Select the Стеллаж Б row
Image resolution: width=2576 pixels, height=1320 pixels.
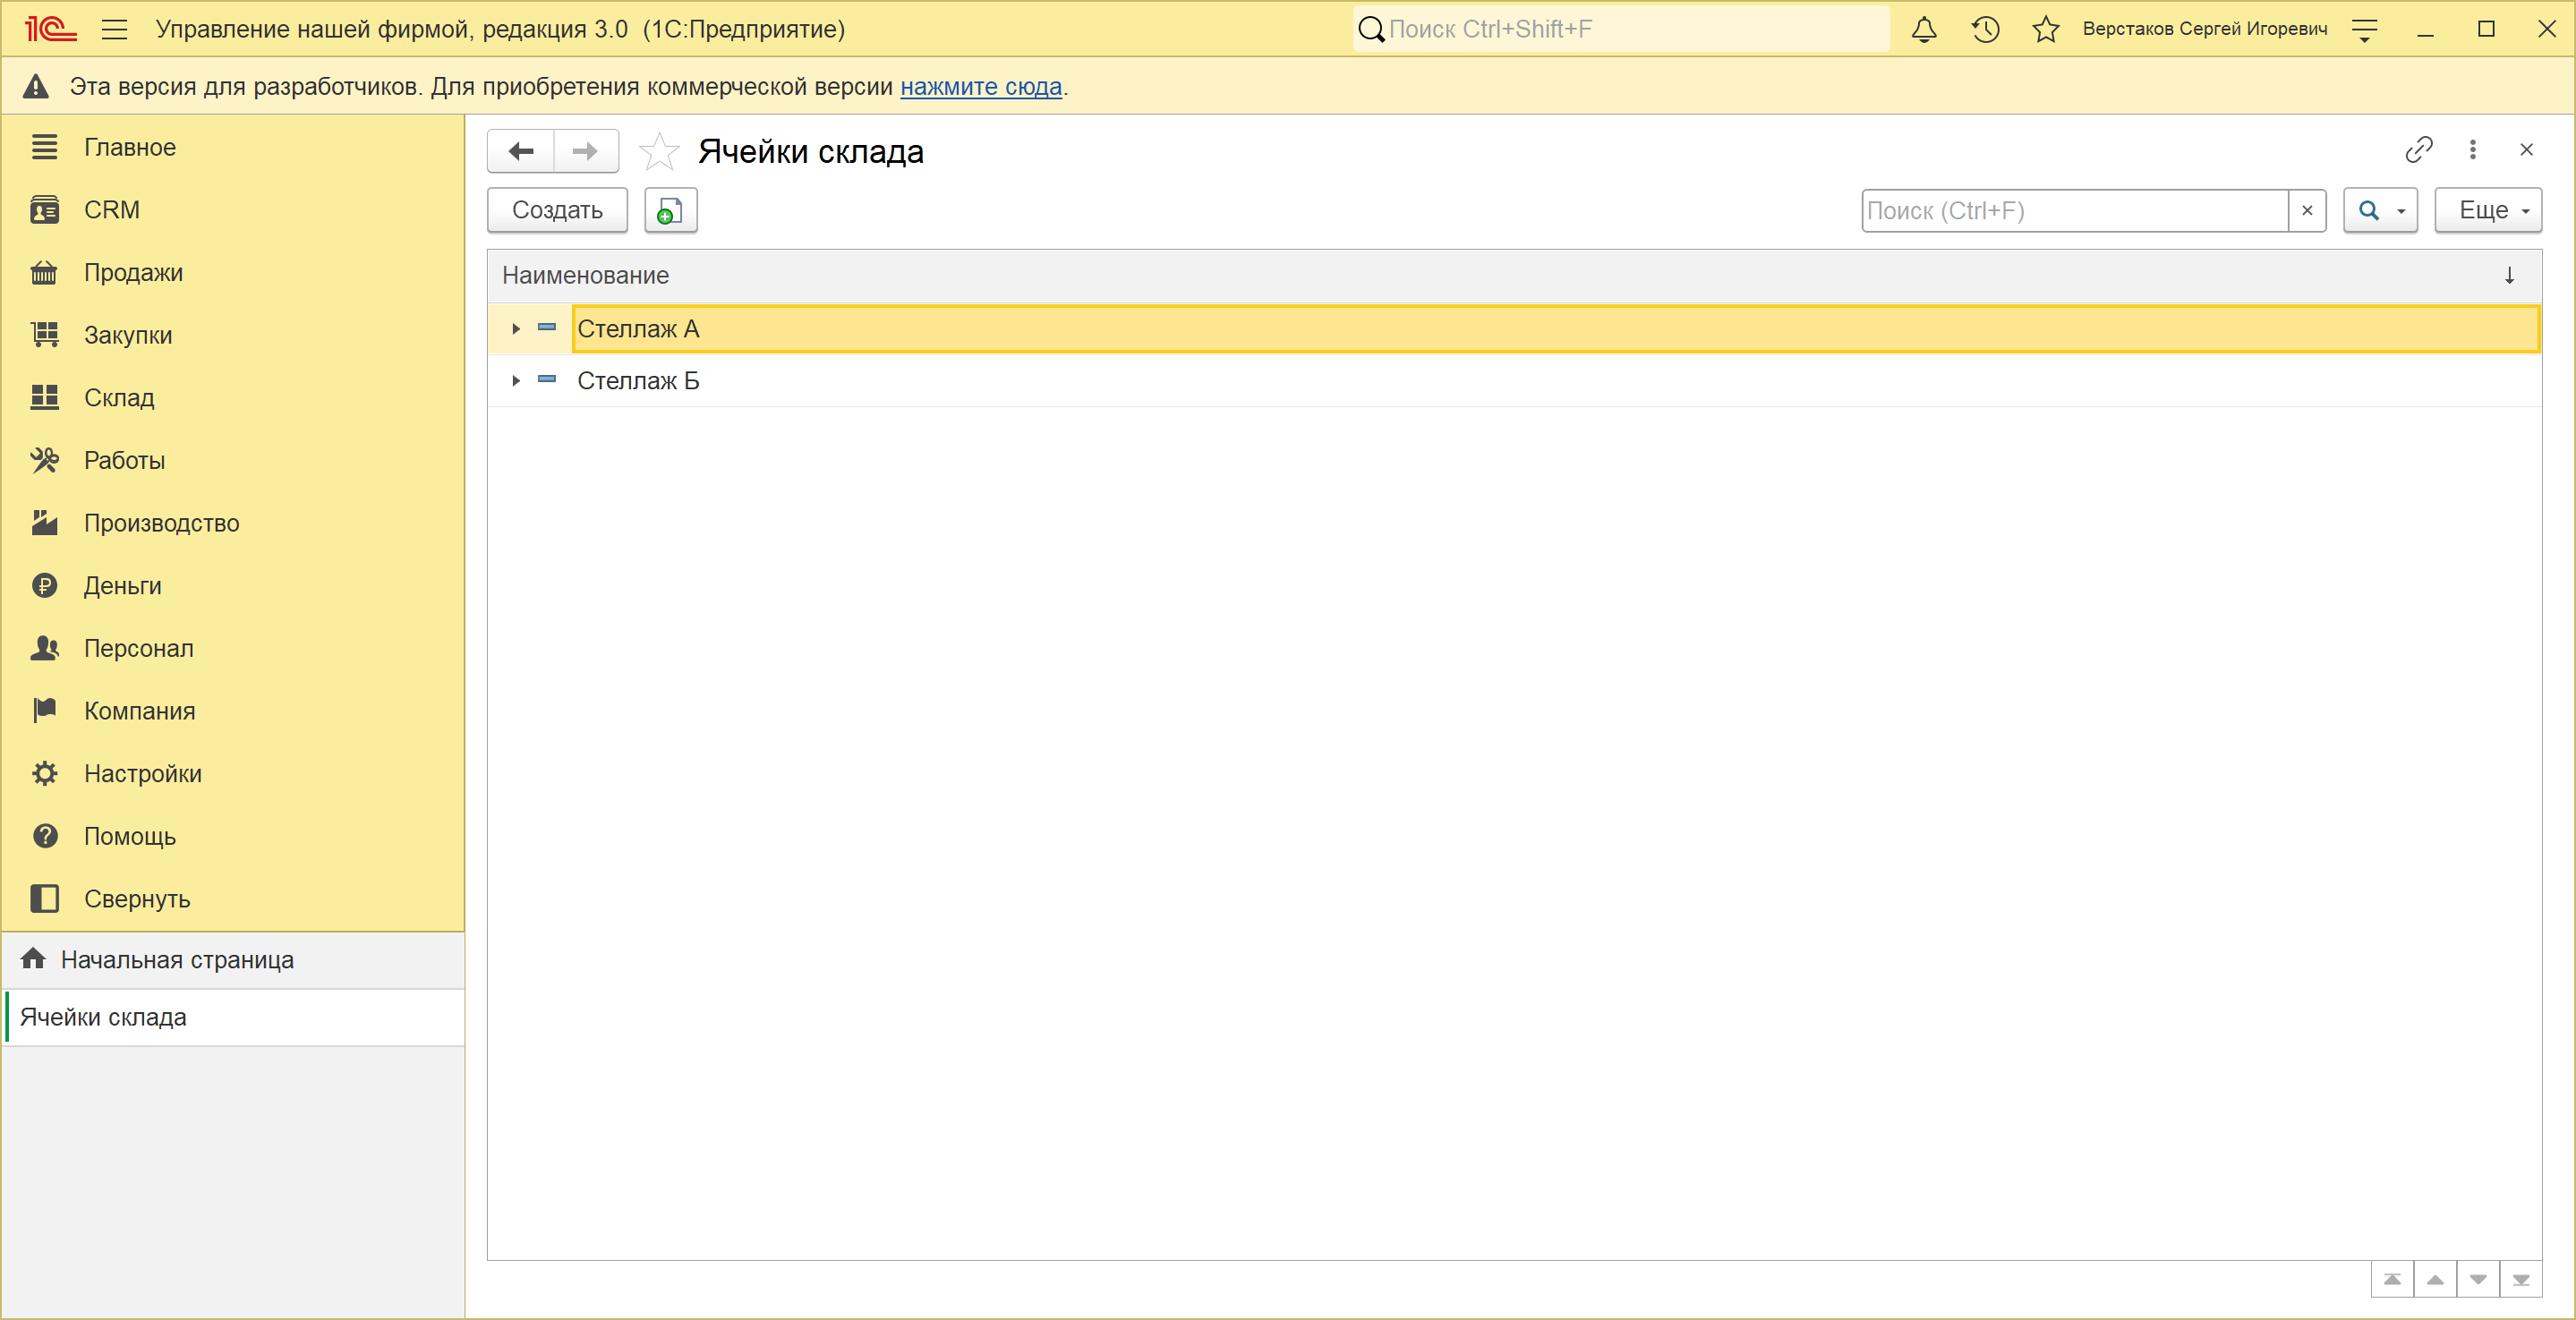pos(1514,381)
